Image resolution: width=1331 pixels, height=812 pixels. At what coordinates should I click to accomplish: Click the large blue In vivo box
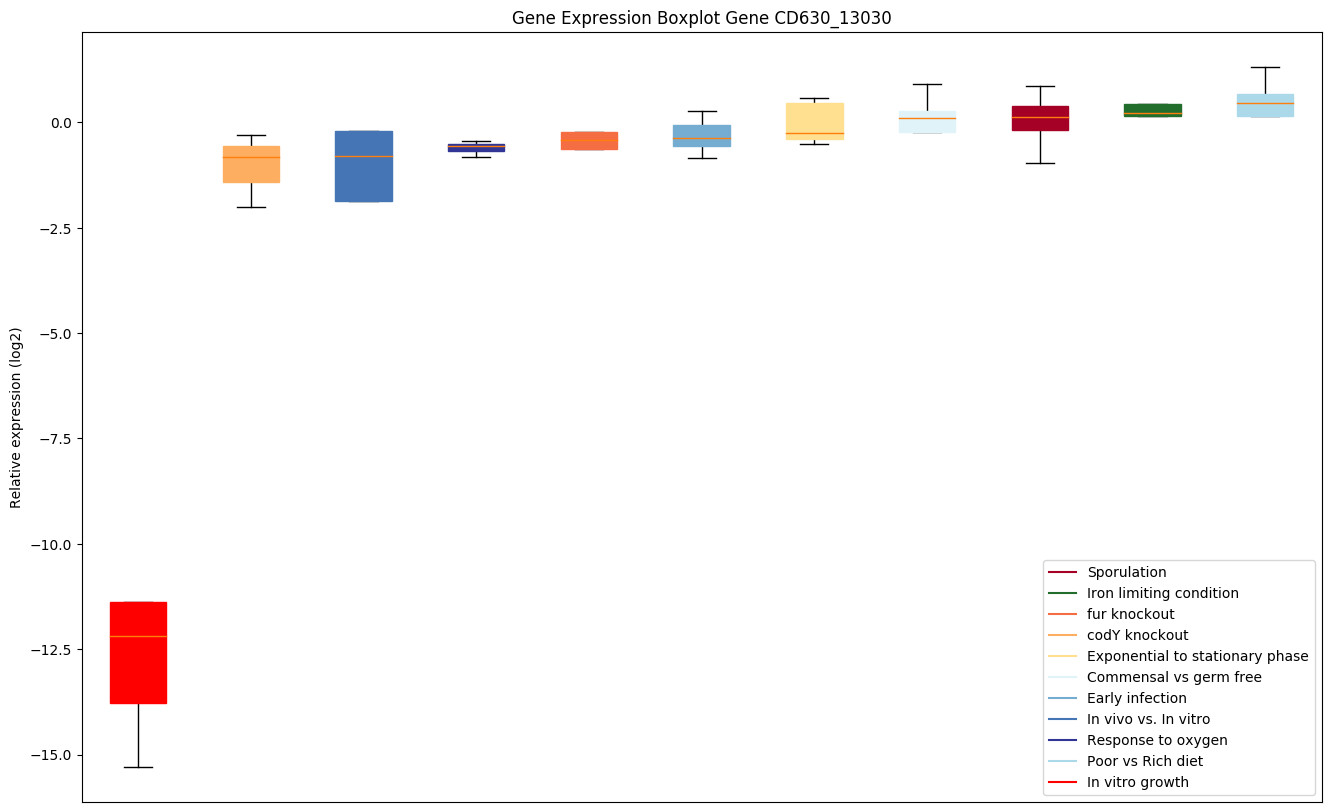tap(363, 166)
